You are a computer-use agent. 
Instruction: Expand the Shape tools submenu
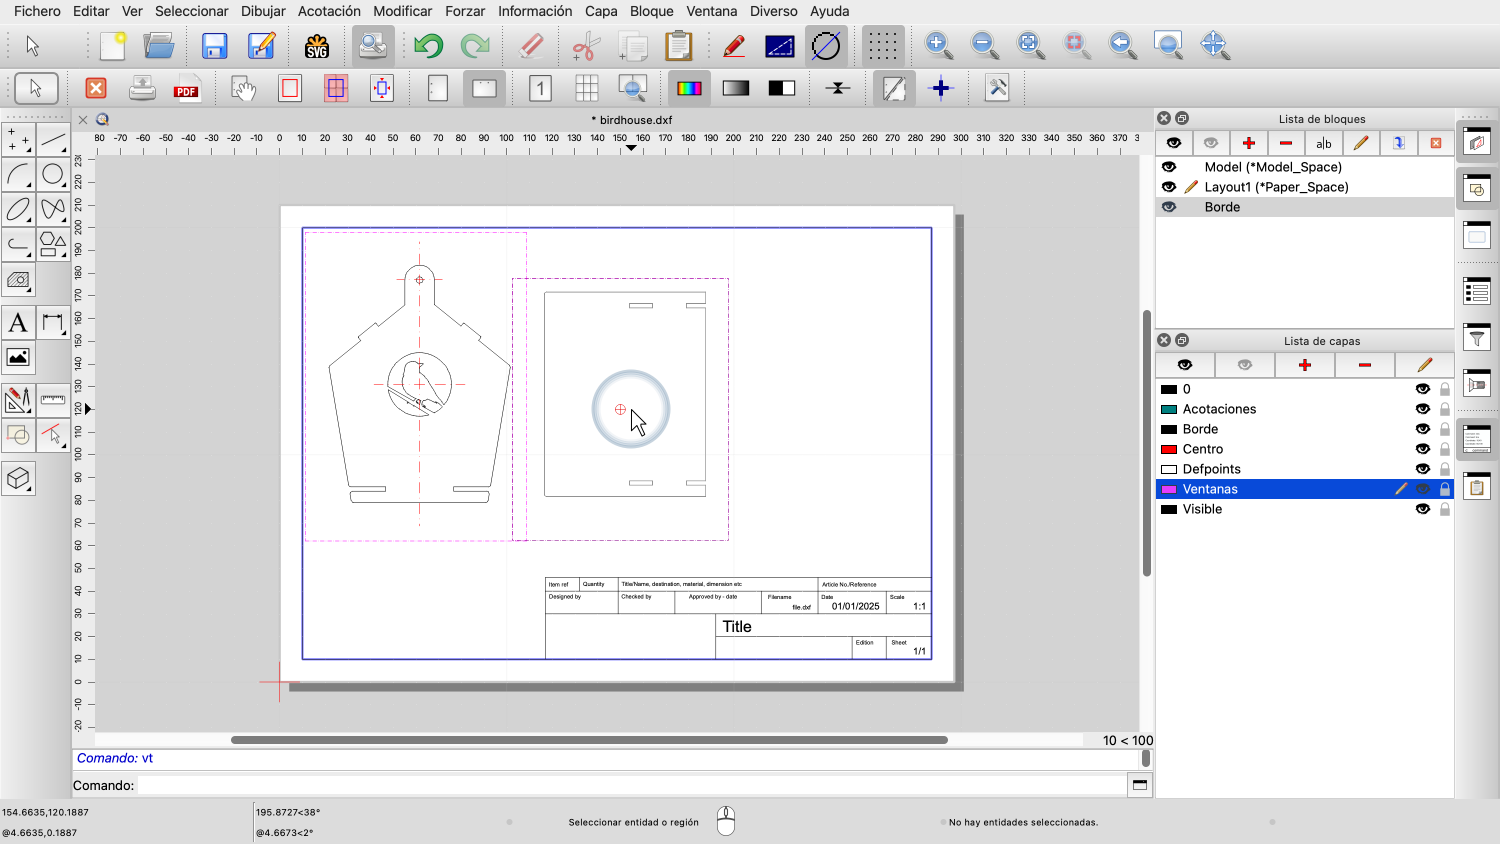tap(53, 244)
